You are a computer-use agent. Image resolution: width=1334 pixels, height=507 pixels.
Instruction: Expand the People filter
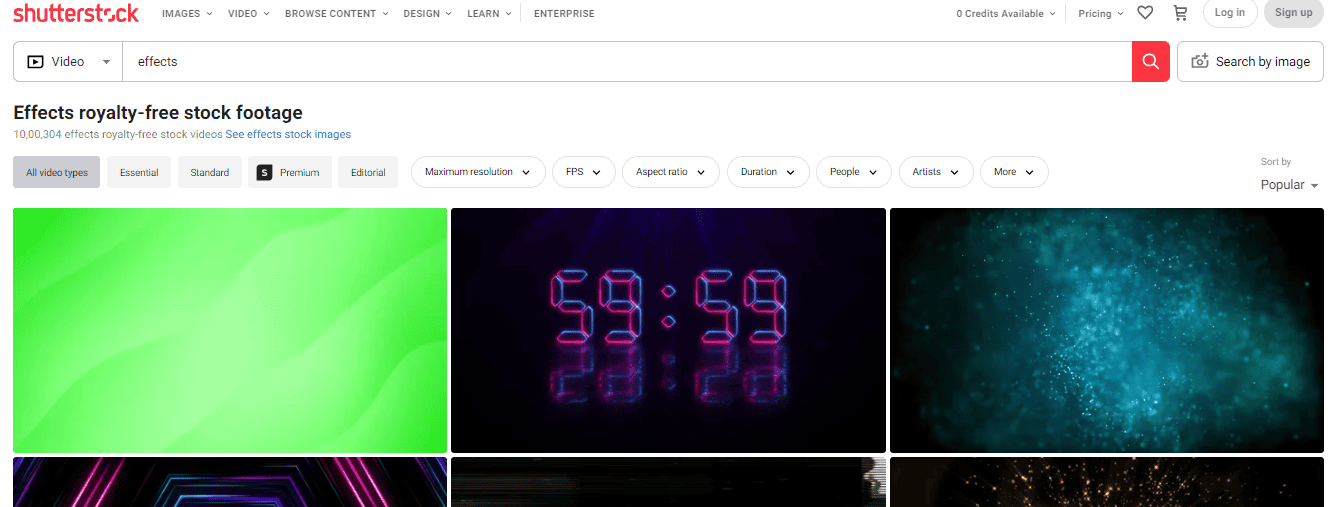(854, 172)
